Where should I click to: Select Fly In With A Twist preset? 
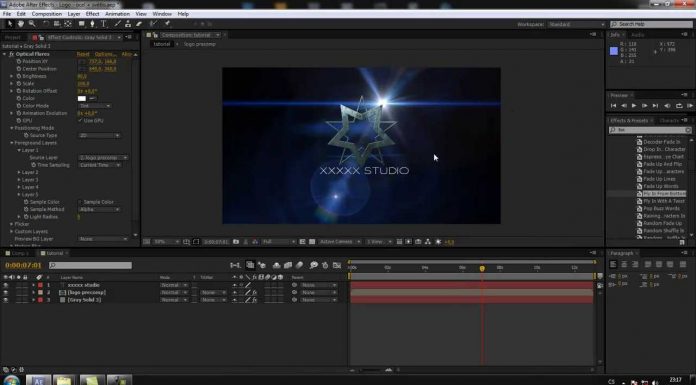[x=664, y=201]
